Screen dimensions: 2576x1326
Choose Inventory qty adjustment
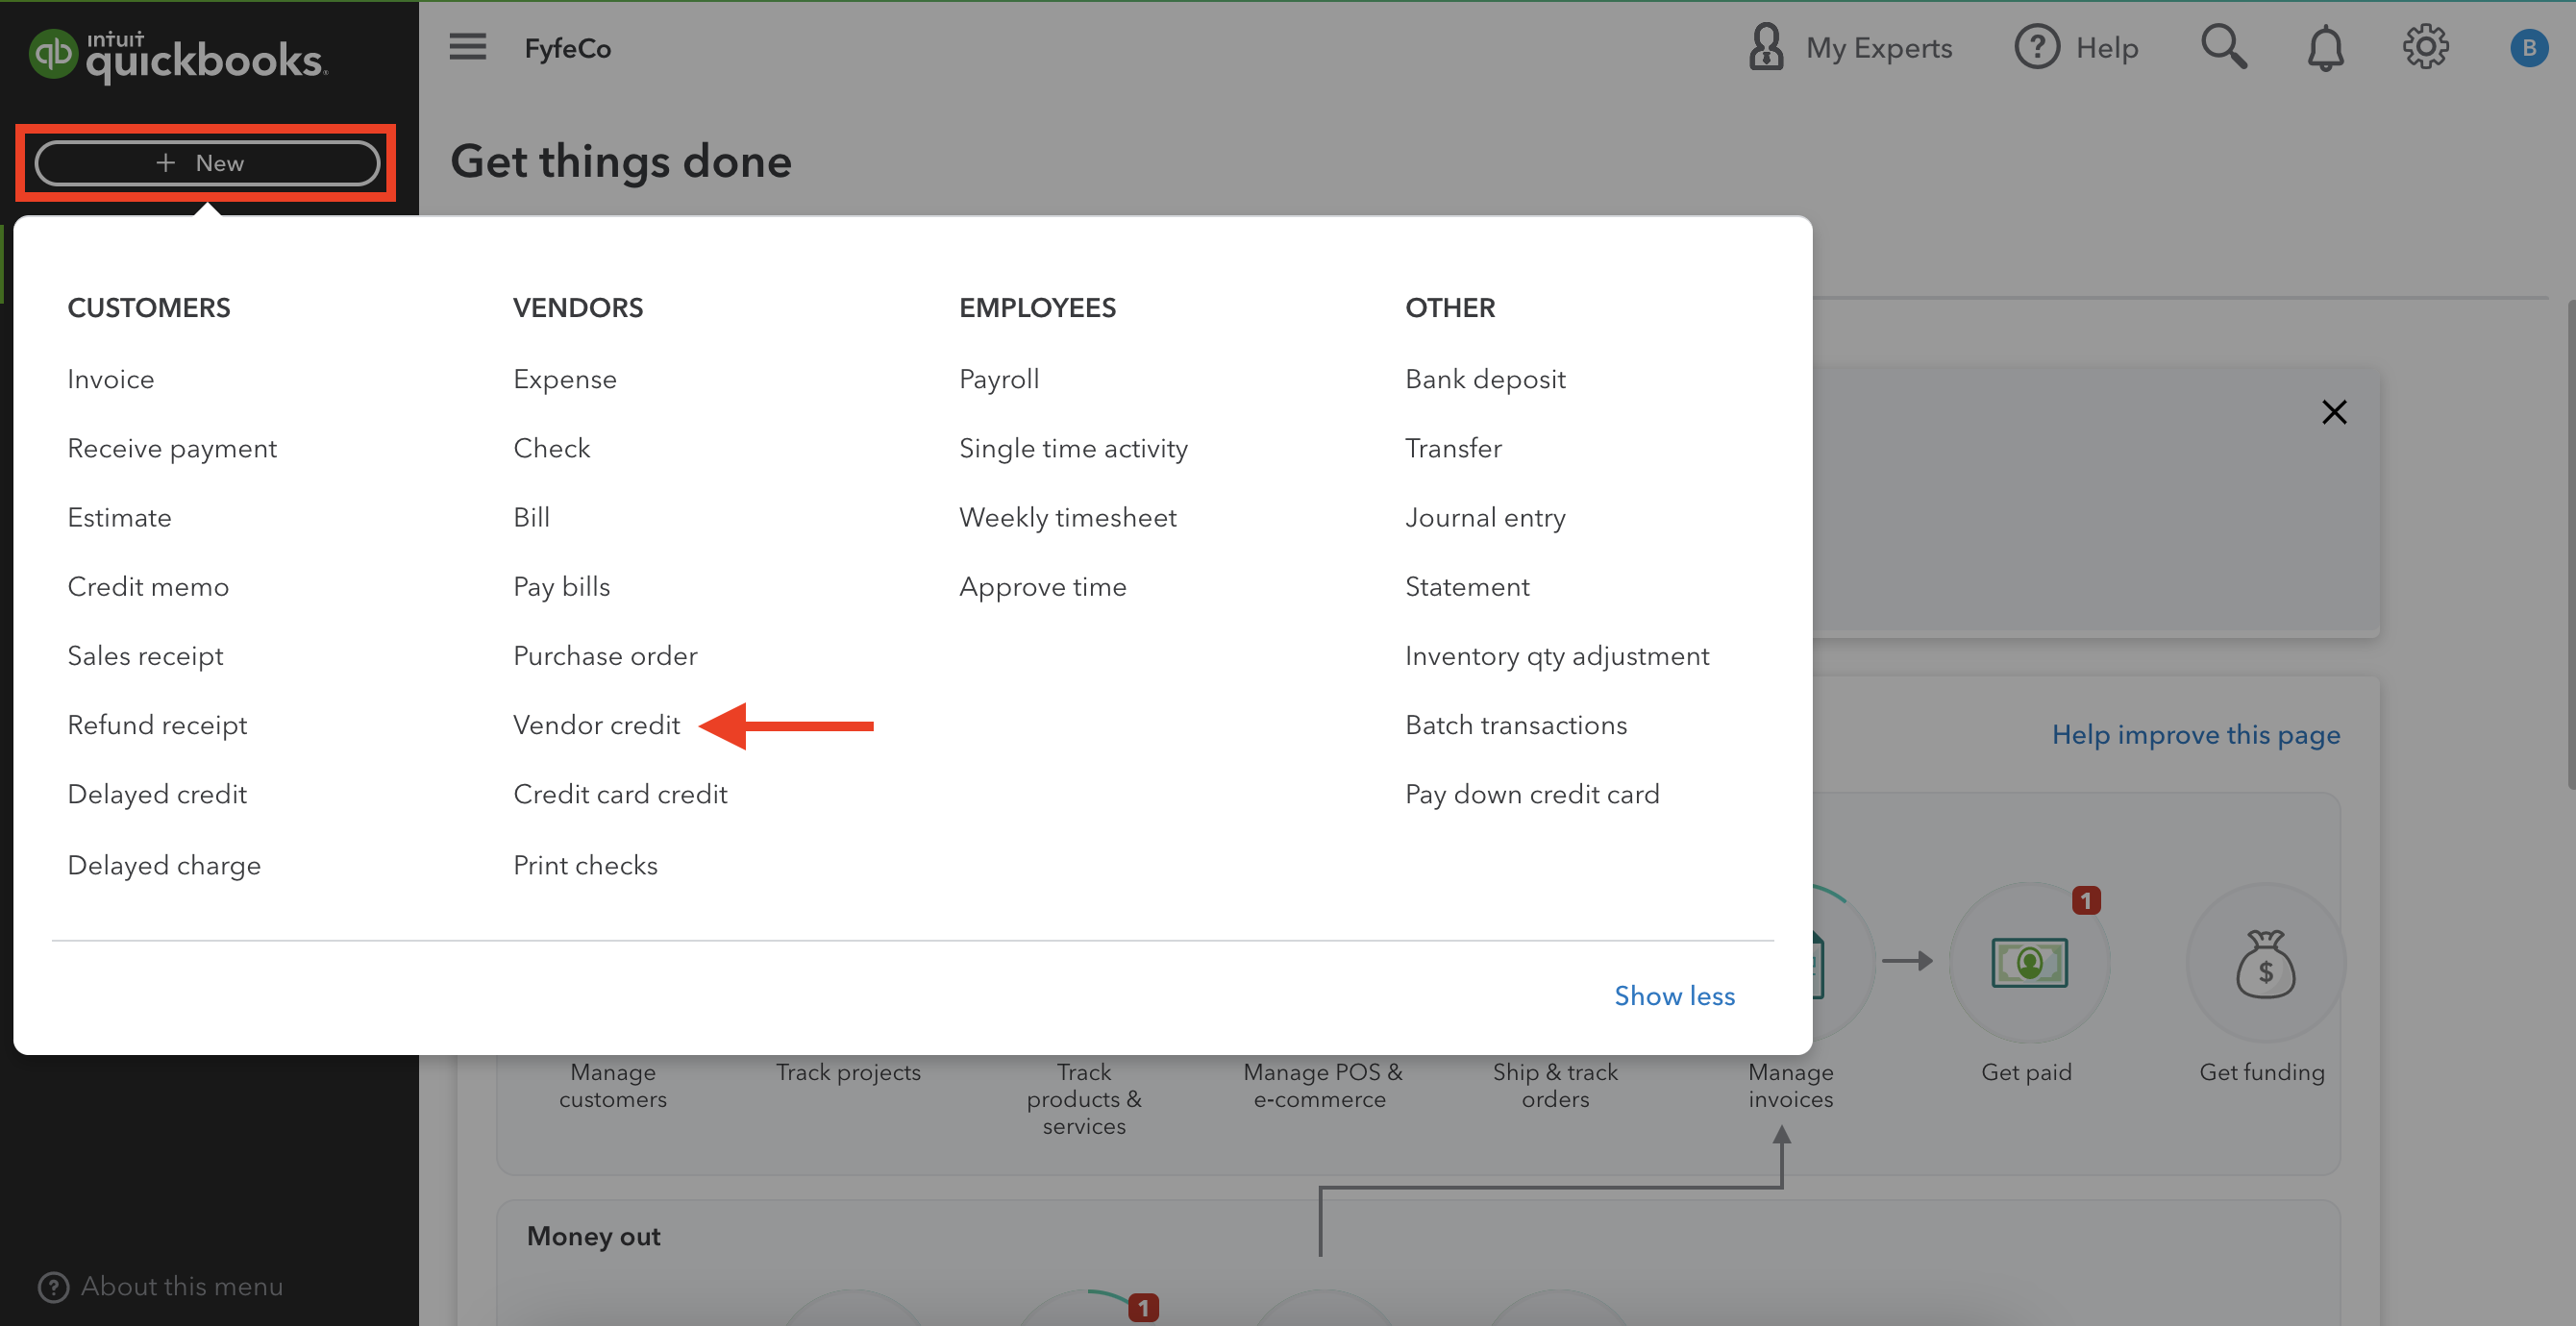click(1557, 655)
